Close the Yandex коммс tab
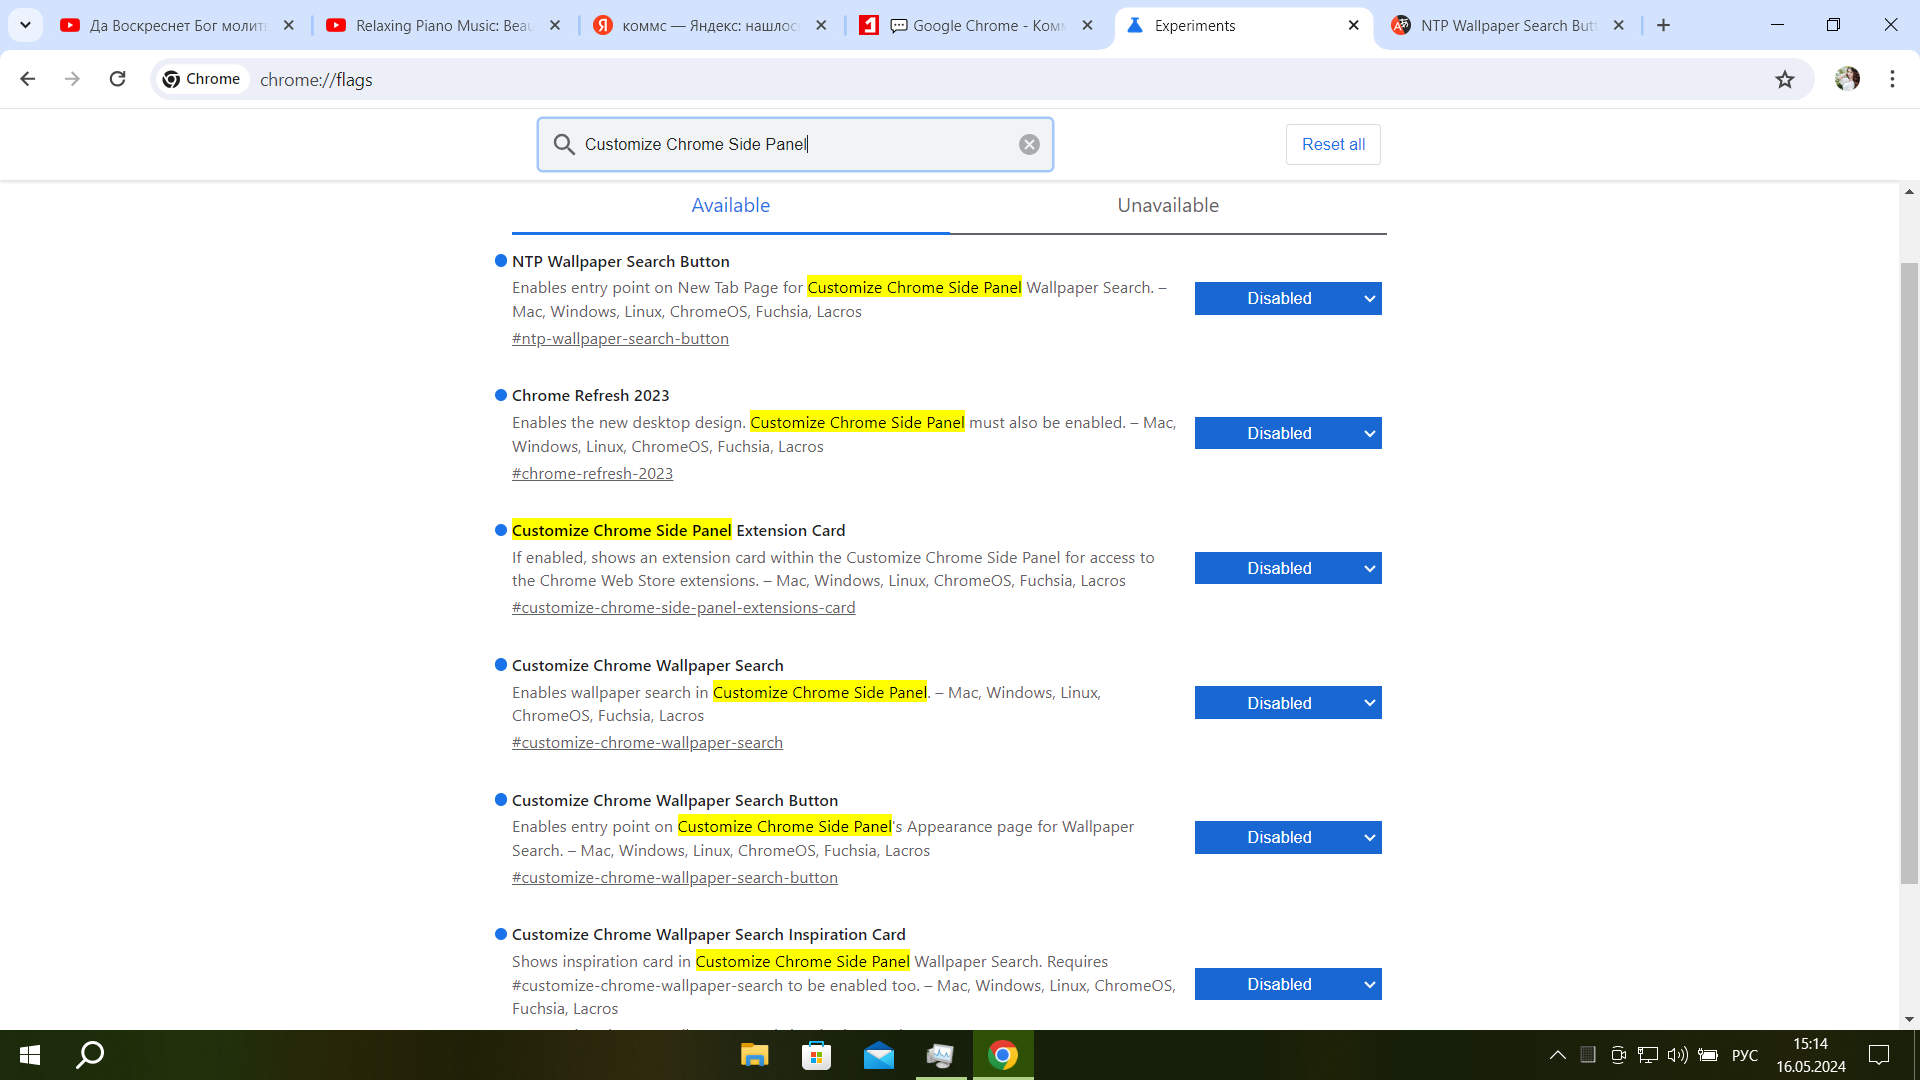Image resolution: width=1920 pixels, height=1080 pixels. 821,25
